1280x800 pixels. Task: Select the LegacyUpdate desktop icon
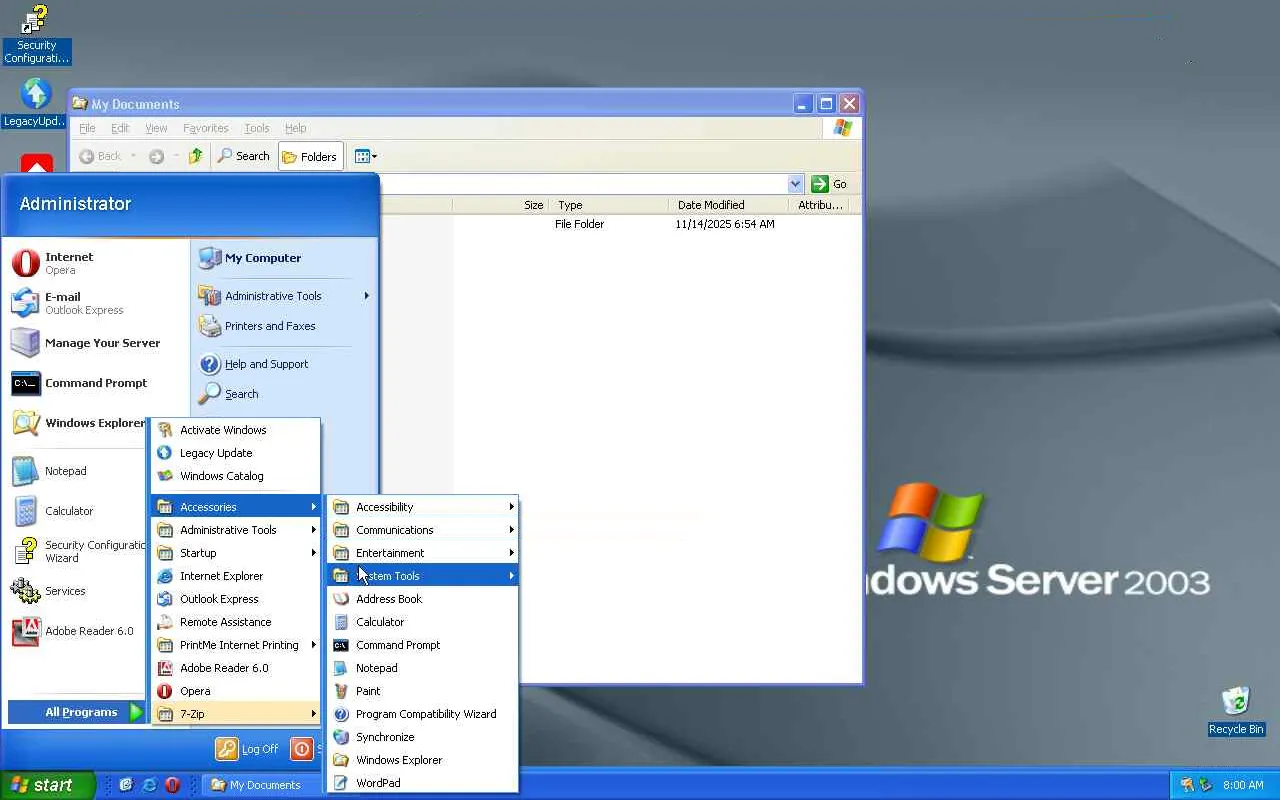36,103
